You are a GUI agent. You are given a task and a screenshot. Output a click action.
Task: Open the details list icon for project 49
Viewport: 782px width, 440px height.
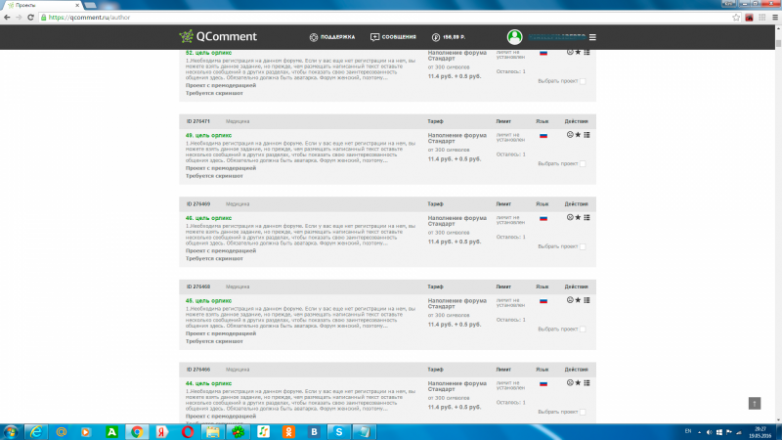pos(587,135)
